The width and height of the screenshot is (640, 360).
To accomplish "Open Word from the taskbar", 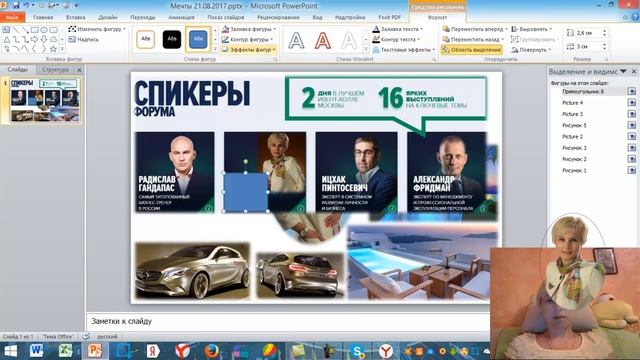I will pos(36,351).
